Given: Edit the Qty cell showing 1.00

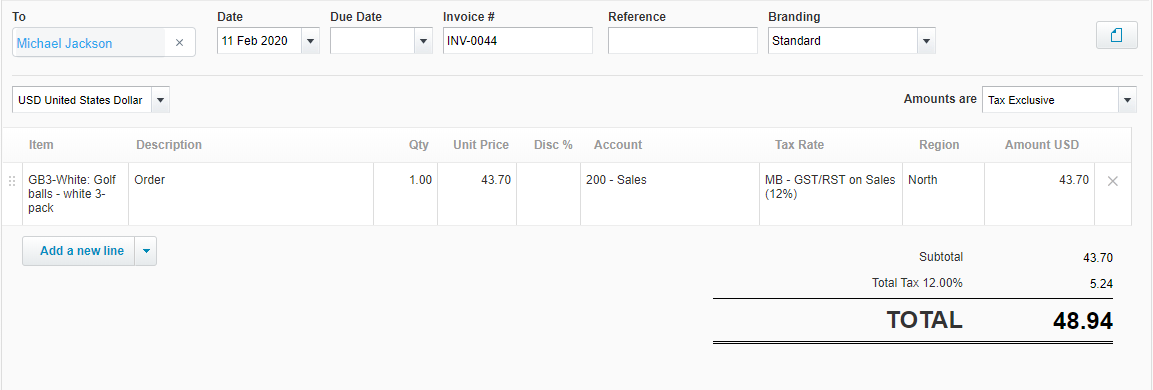Looking at the screenshot, I should point(406,194).
